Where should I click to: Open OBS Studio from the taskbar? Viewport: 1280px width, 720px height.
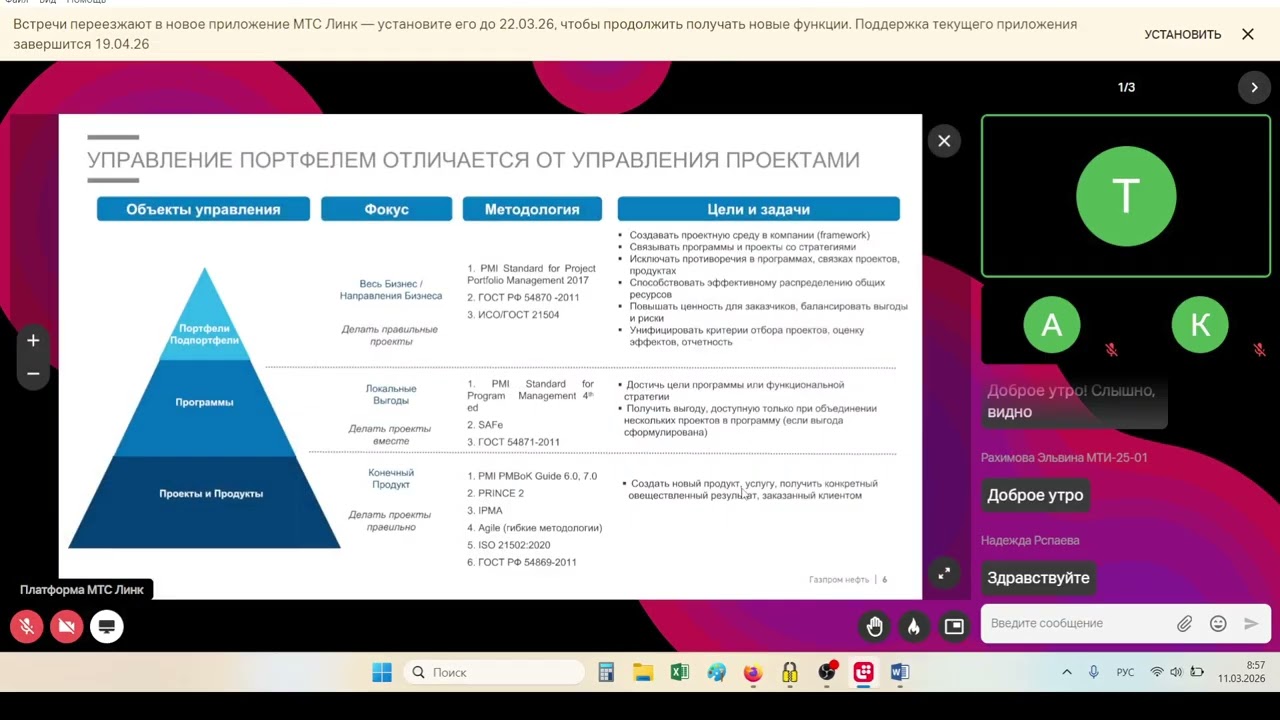(827, 673)
